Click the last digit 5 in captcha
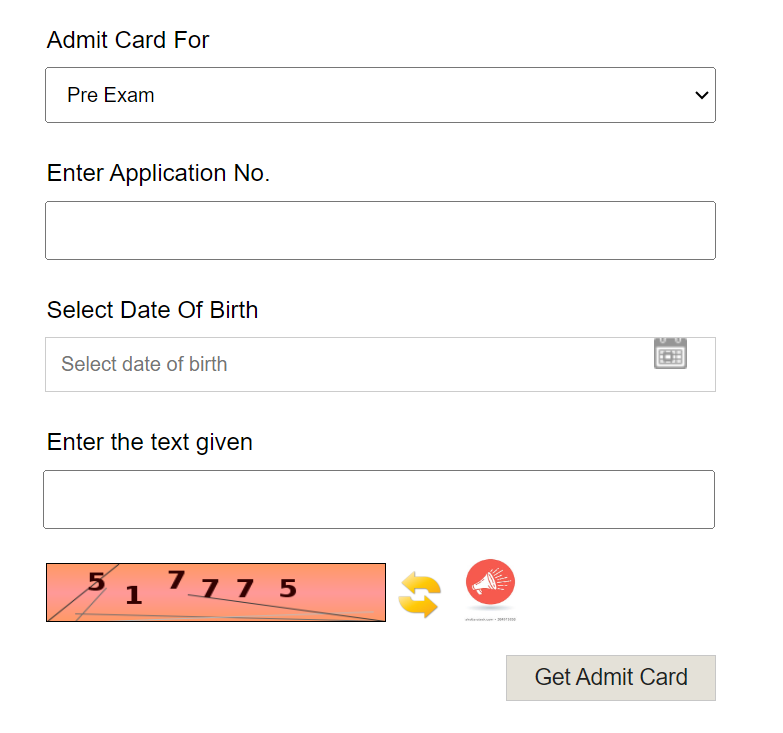This screenshot has width=783, height=733. pyautogui.click(x=288, y=589)
